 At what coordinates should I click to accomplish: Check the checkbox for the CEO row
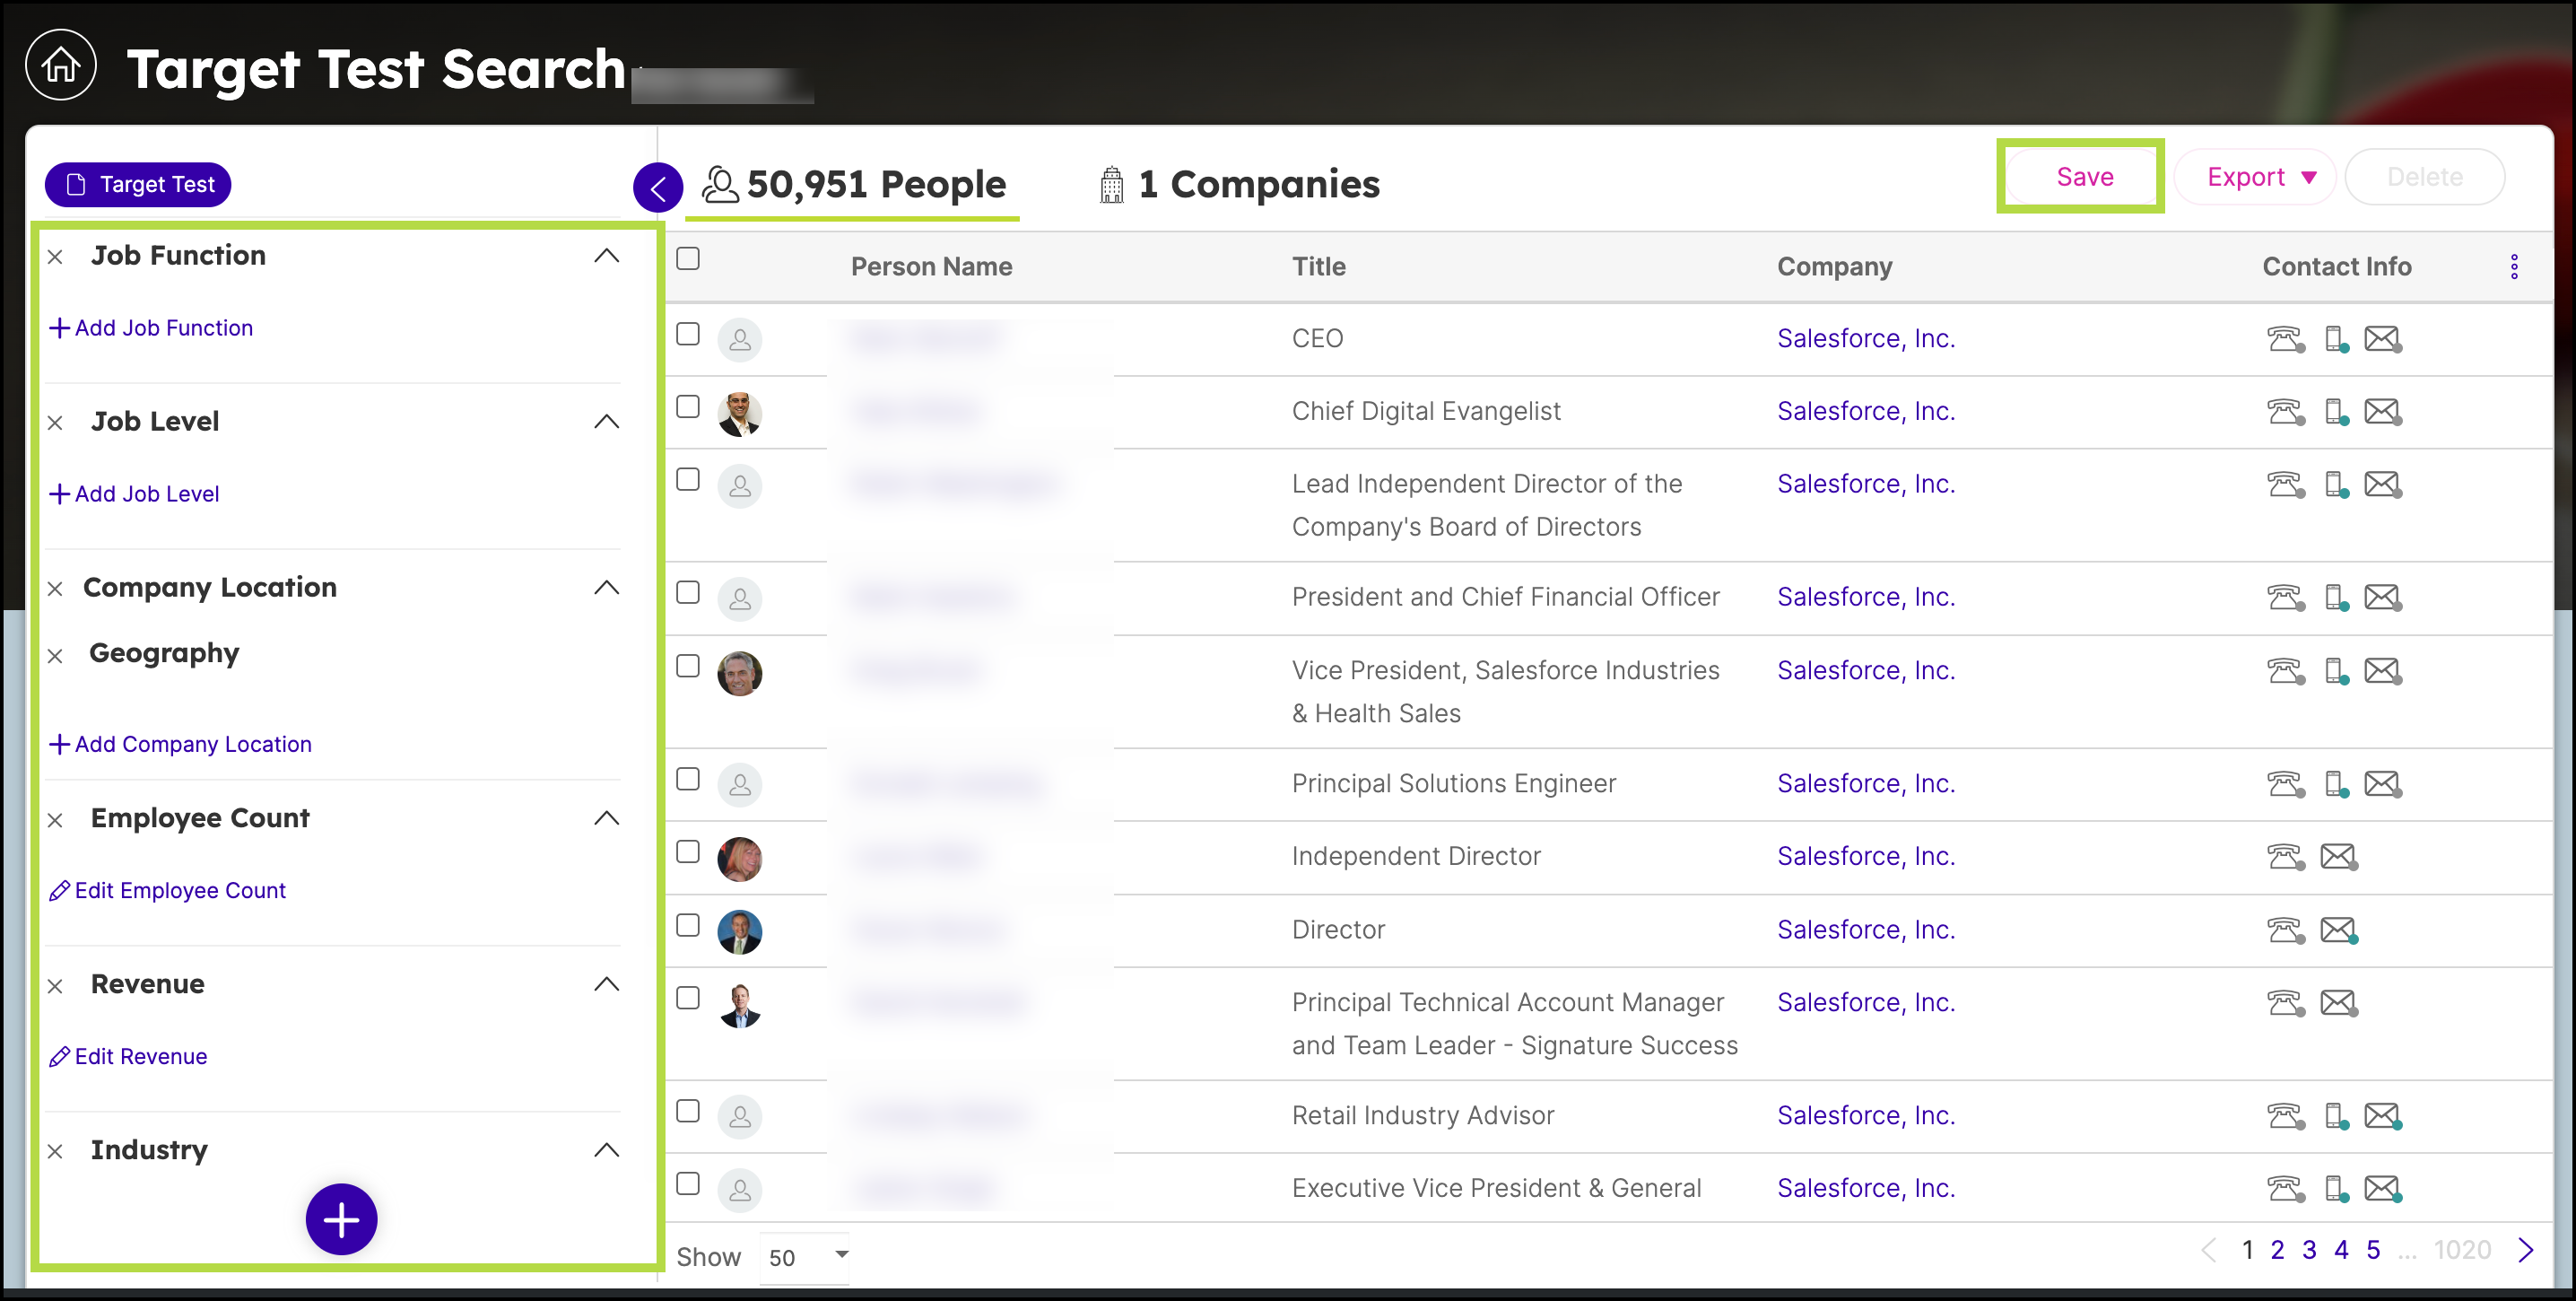[688, 334]
